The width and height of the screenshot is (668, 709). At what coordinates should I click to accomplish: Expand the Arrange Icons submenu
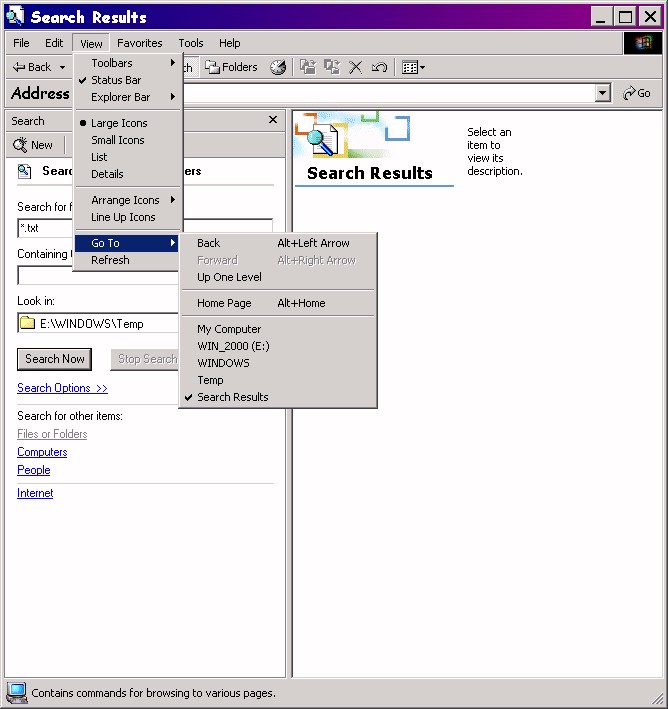tap(128, 200)
